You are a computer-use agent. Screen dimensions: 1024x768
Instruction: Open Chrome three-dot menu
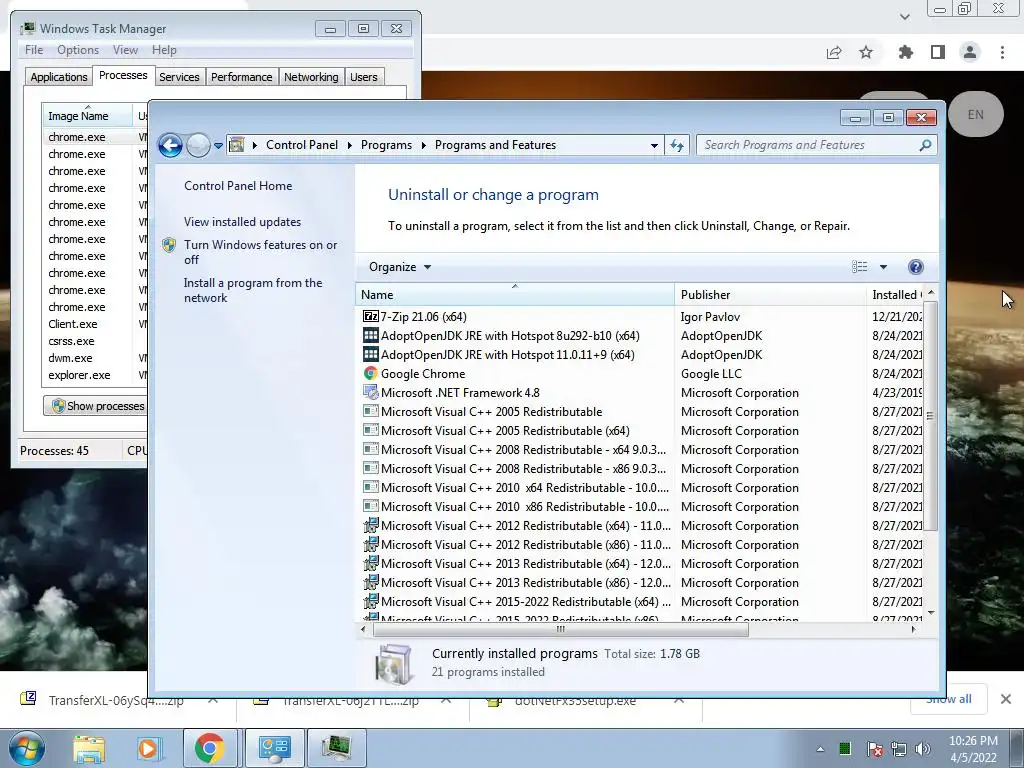(1002, 52)
